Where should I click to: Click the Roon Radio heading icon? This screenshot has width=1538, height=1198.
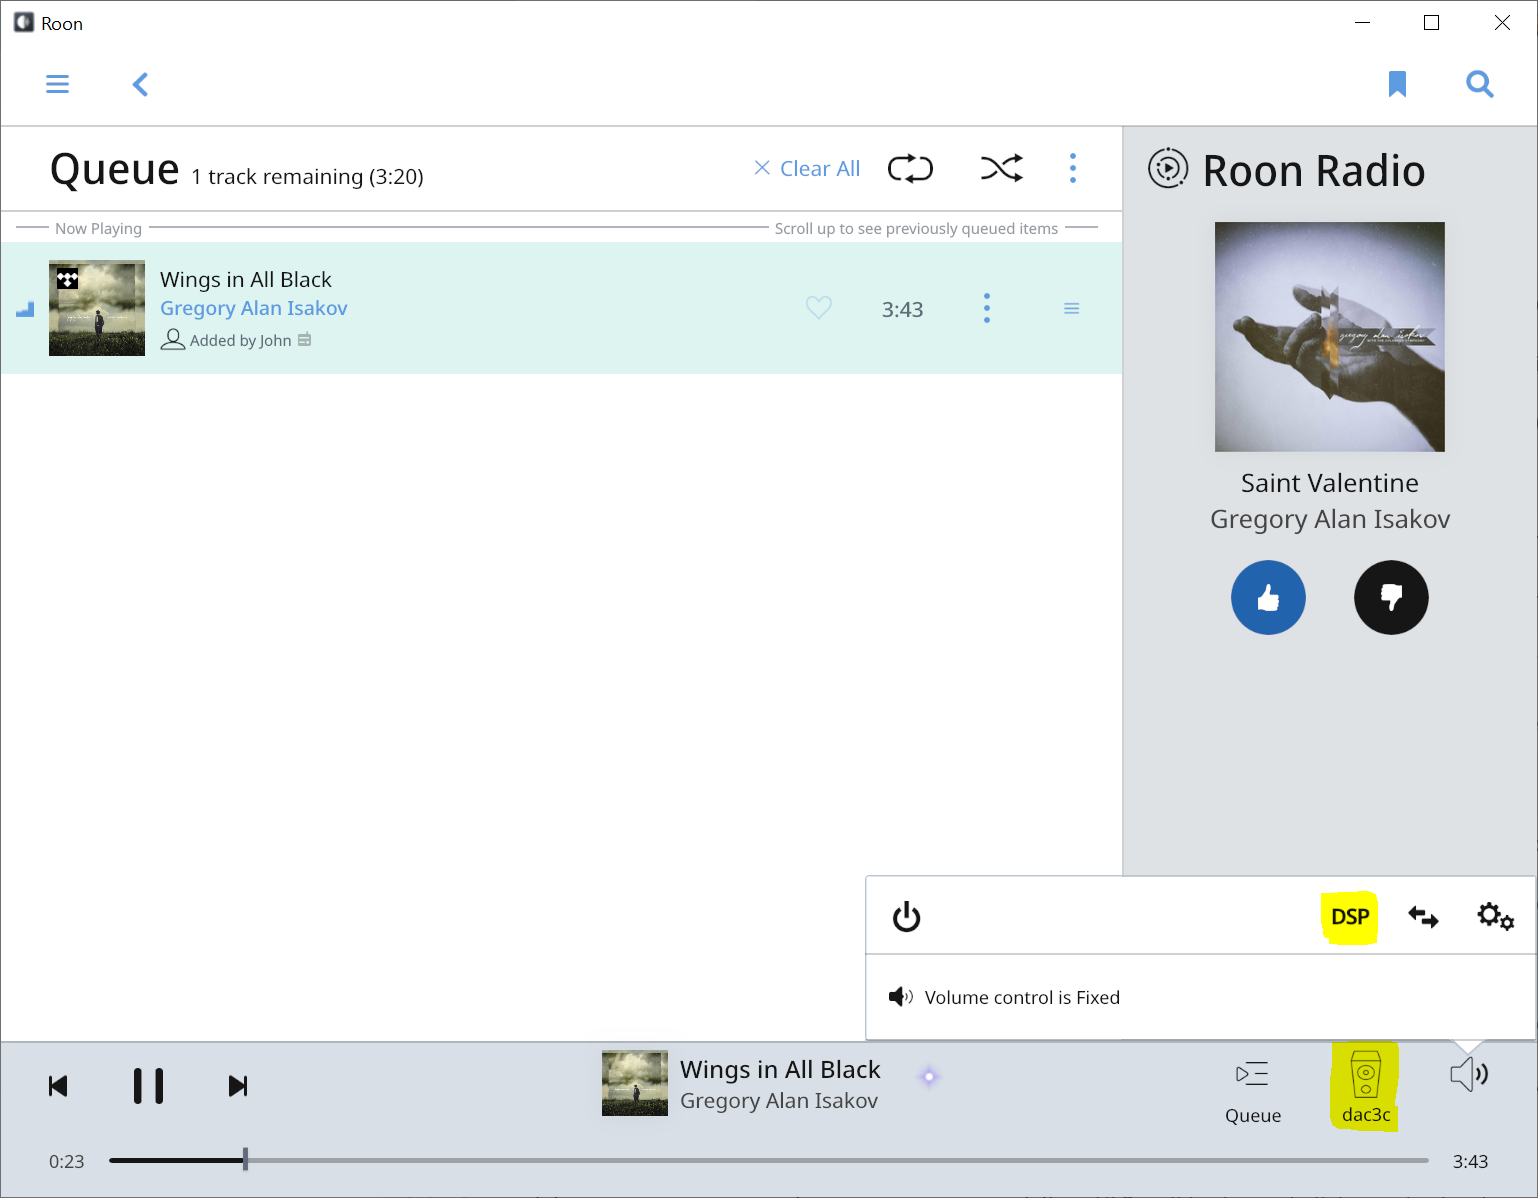1168,168
